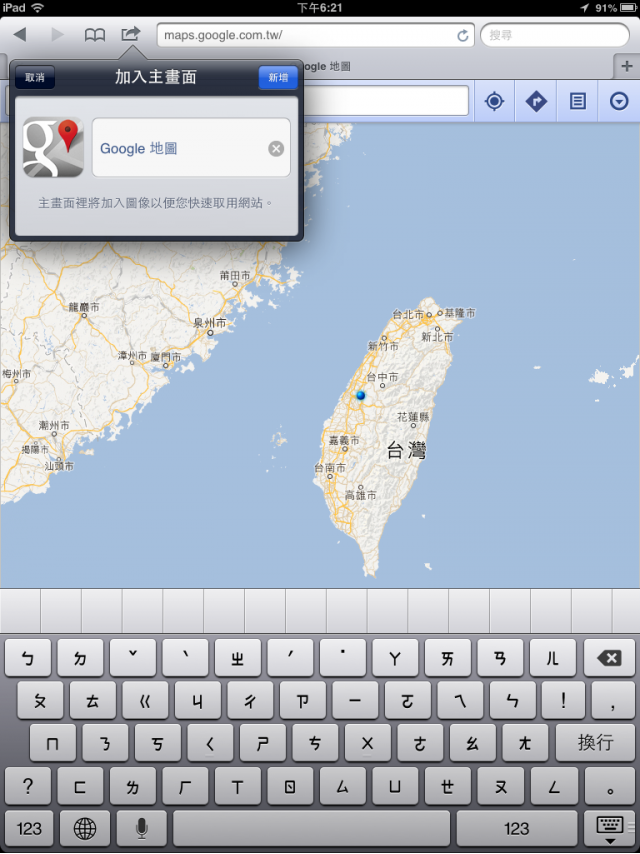Open the list view icon
This screenshot has width=640, height=854.
(x=577, y=101)
